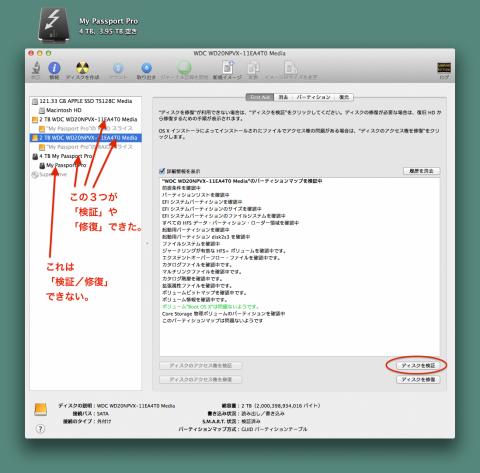Open the Info (情報) toolbar icon
Screen dimensions: 480x473
[x=54, y=68]
